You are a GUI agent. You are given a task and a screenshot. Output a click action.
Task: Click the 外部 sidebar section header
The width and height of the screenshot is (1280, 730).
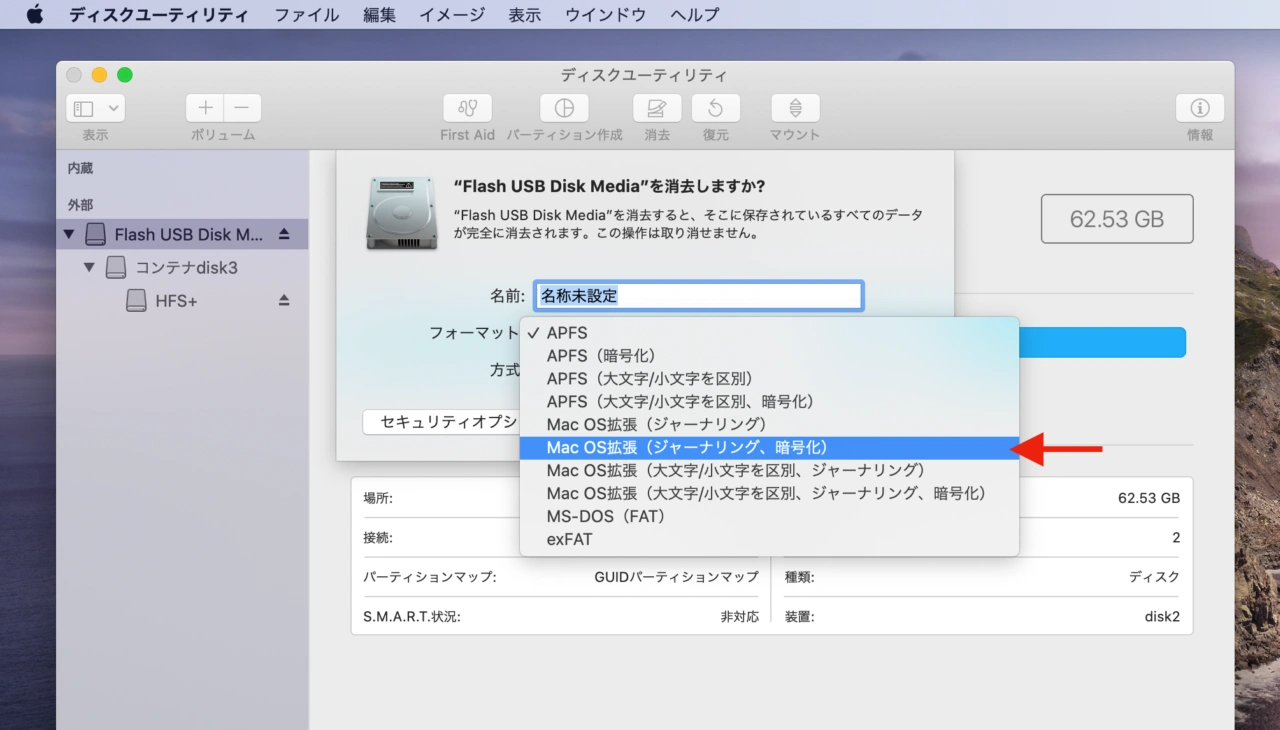[80, 205]
